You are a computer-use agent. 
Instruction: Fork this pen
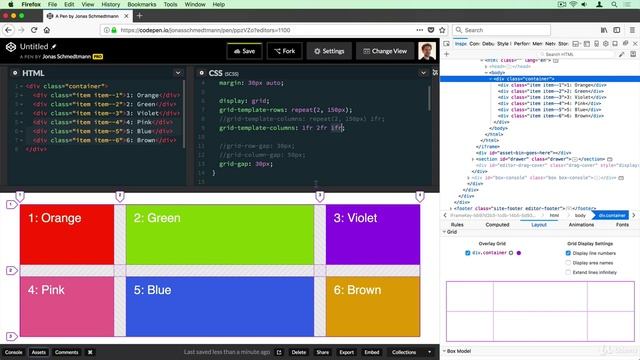(284, 51)
